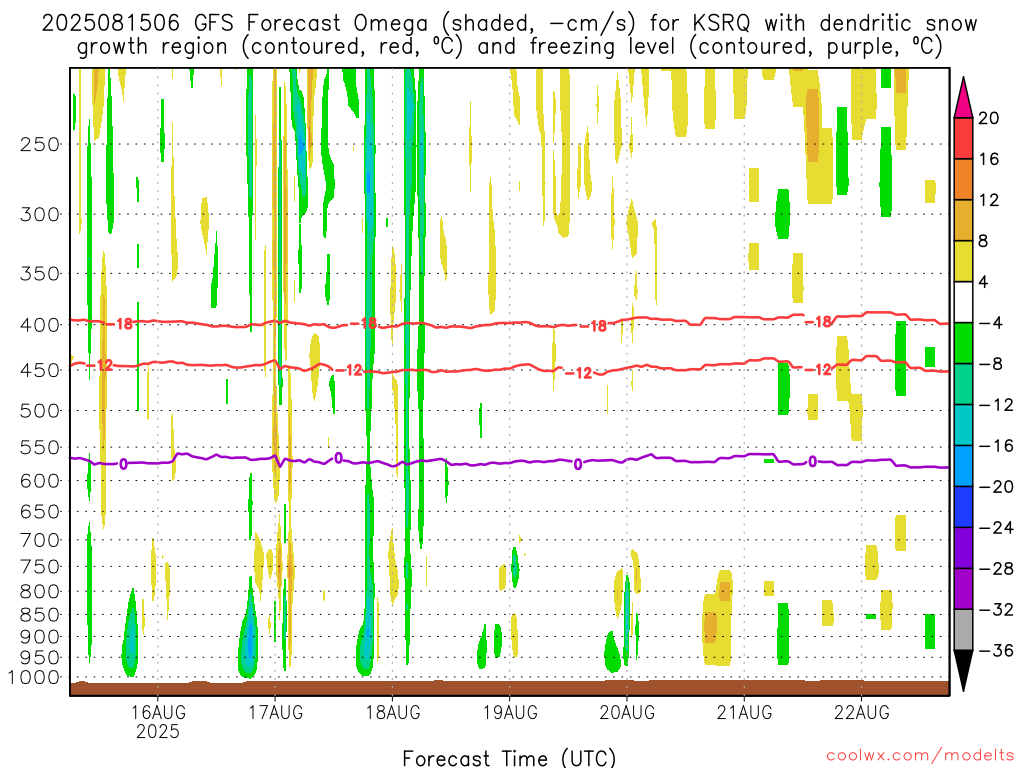This screenshot has height=768, width=1024.
Task: Click the 850 pressure level label
Action: pyautogui.click(x=39, y=615)
